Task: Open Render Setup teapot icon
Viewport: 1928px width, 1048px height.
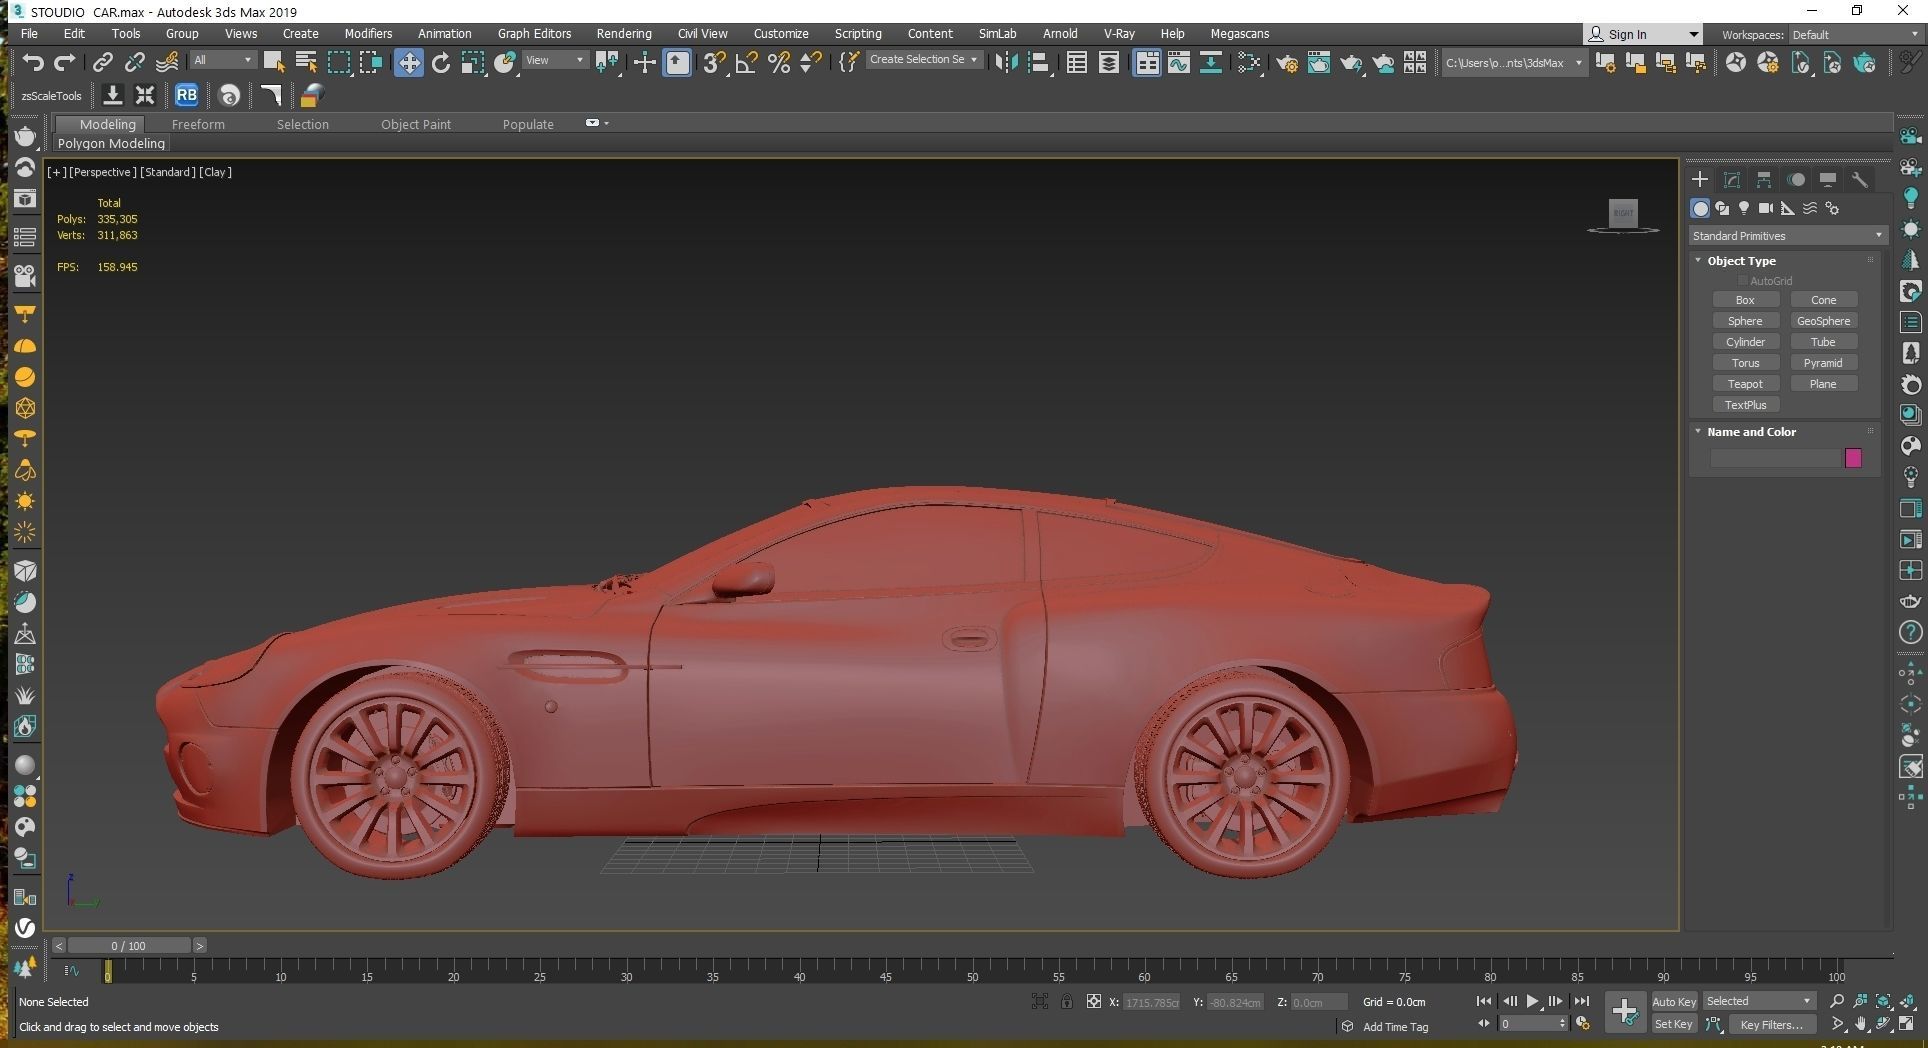Action: tap(1287, 63)
